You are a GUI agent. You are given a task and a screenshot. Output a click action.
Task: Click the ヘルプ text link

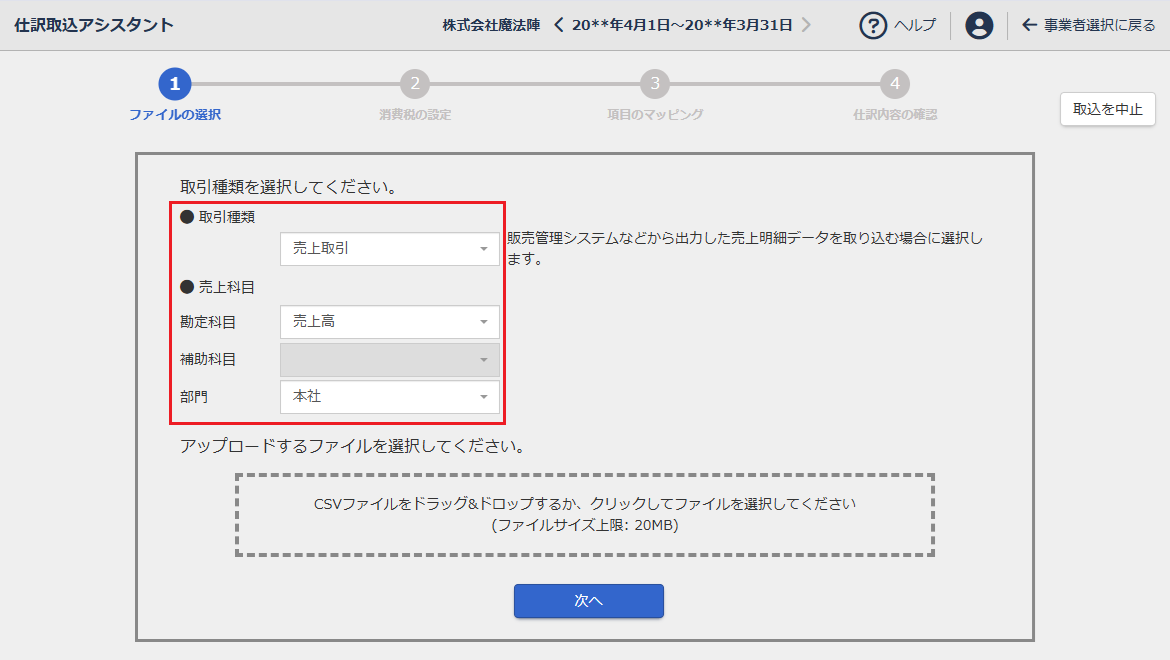tap(914, 25)
